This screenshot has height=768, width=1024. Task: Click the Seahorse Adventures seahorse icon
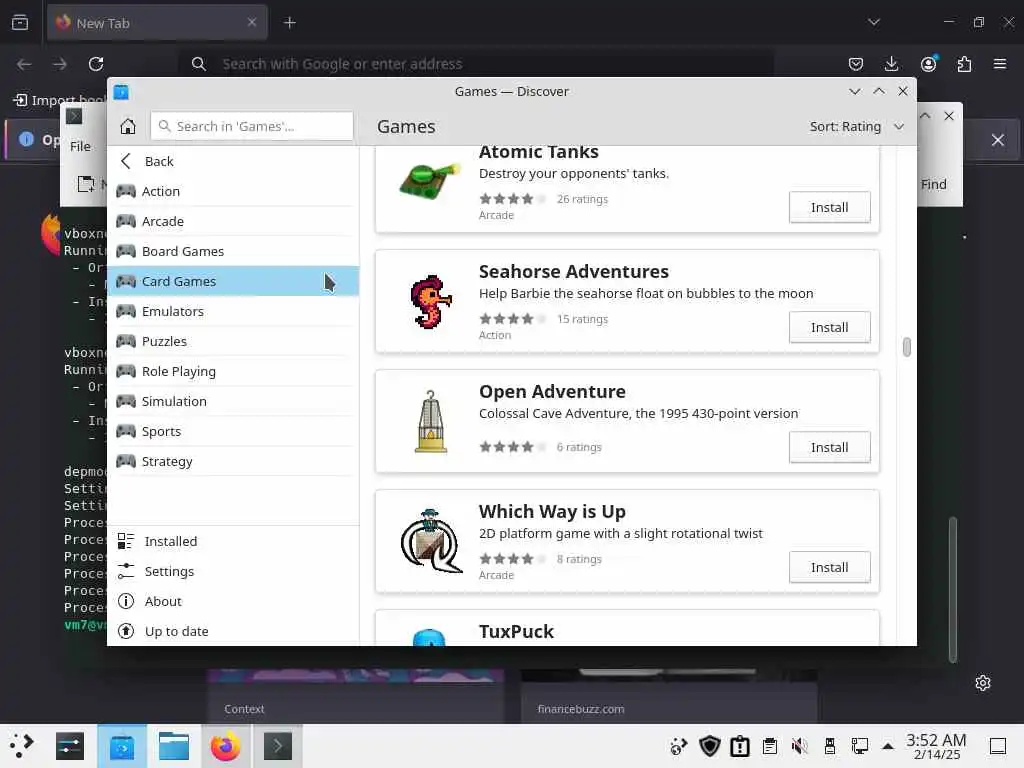(x=431, y=302)
